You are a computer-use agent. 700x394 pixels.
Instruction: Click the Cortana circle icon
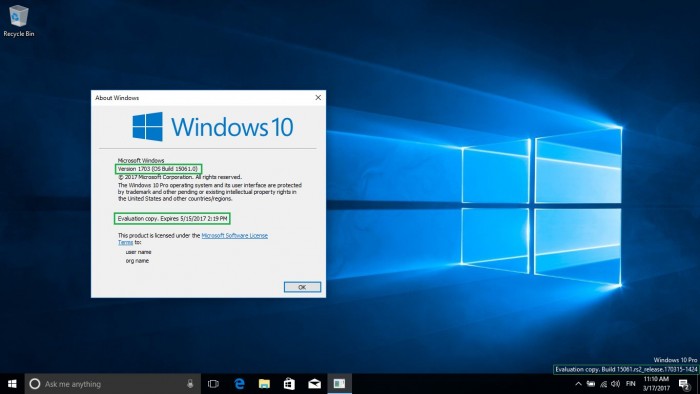click(x=34, y=384)
